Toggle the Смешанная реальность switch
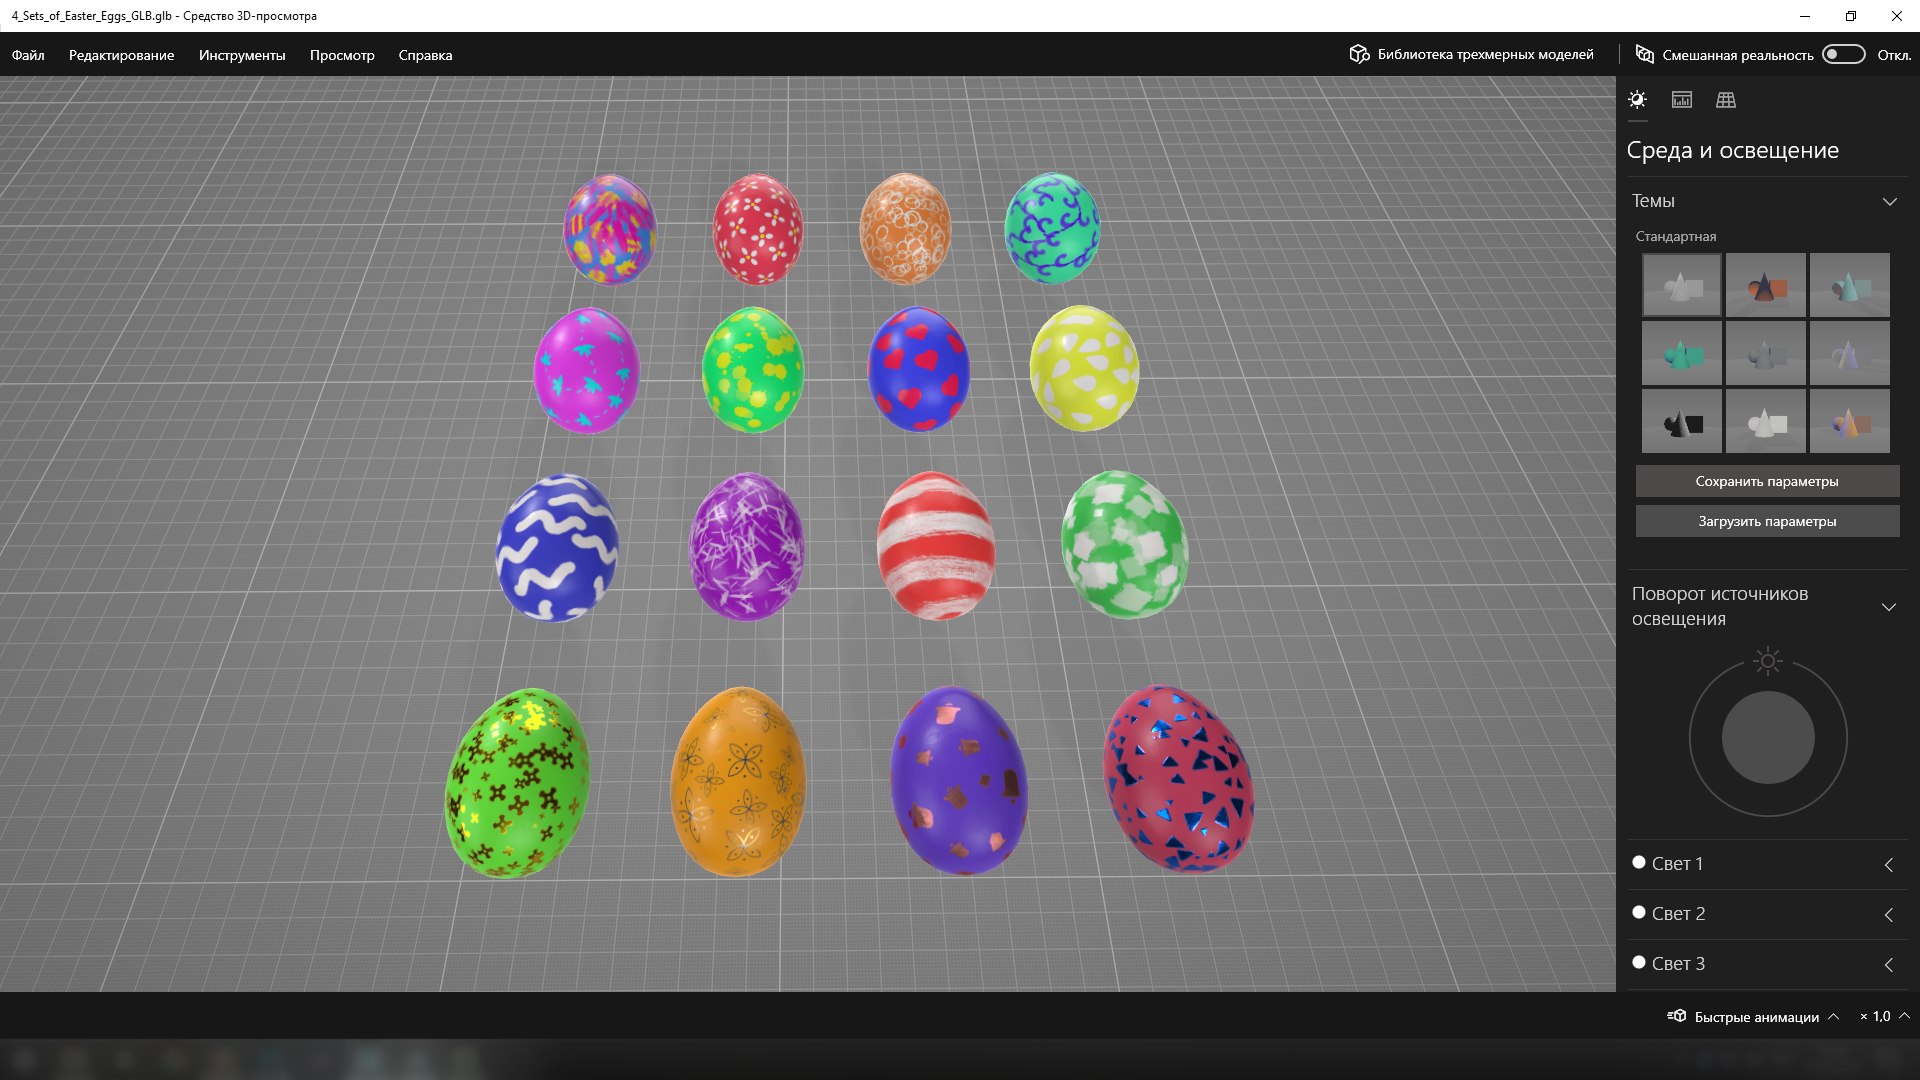Screen dimensions: 1920x1080 [x=1843, y=54]
